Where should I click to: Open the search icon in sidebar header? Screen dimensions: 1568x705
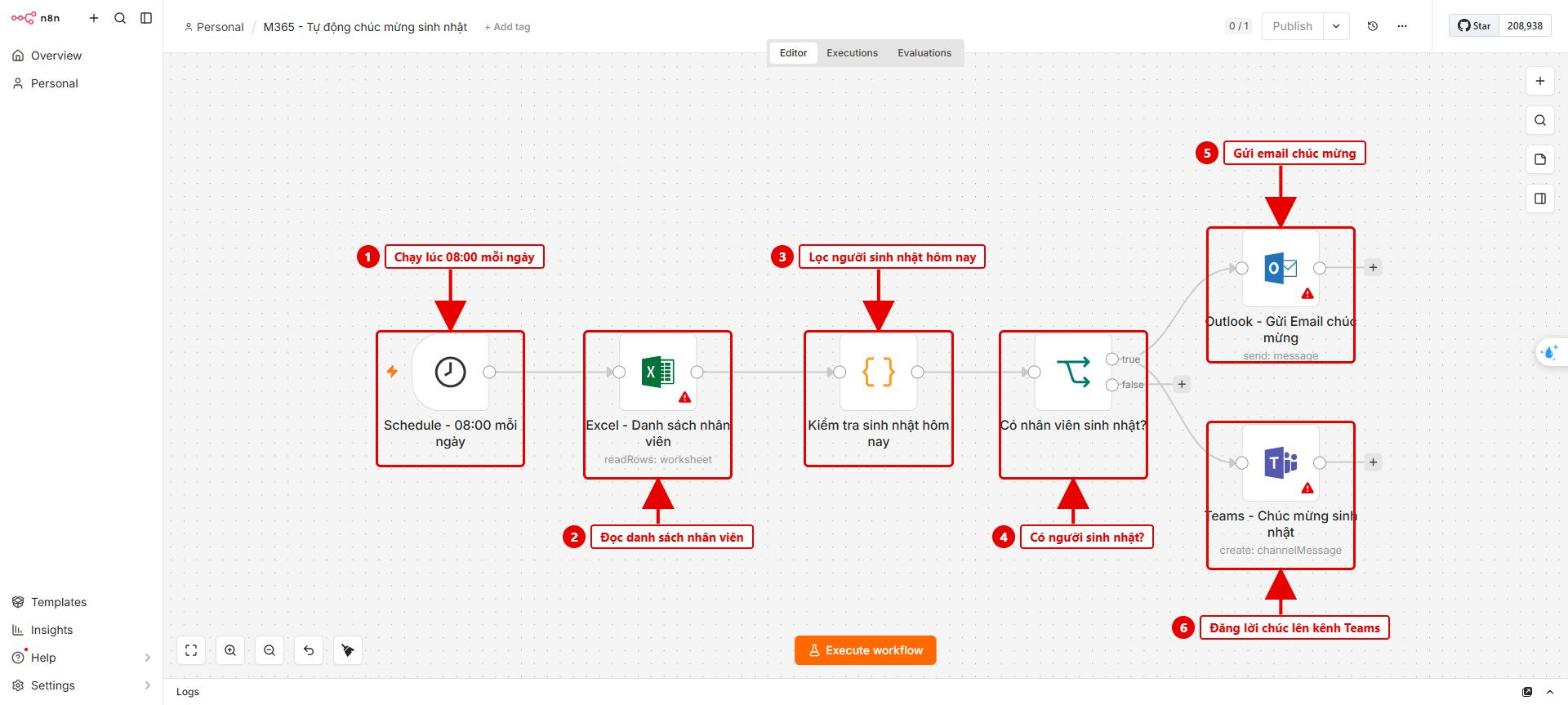pos(120,18)
